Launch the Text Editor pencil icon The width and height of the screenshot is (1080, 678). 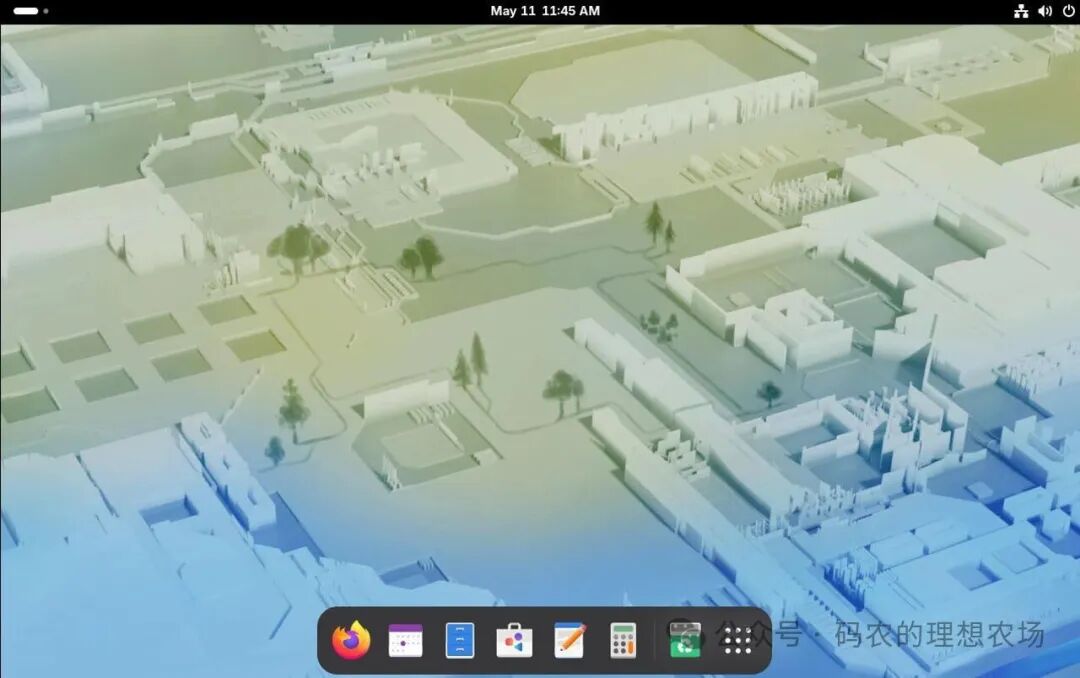click(570, 640)
